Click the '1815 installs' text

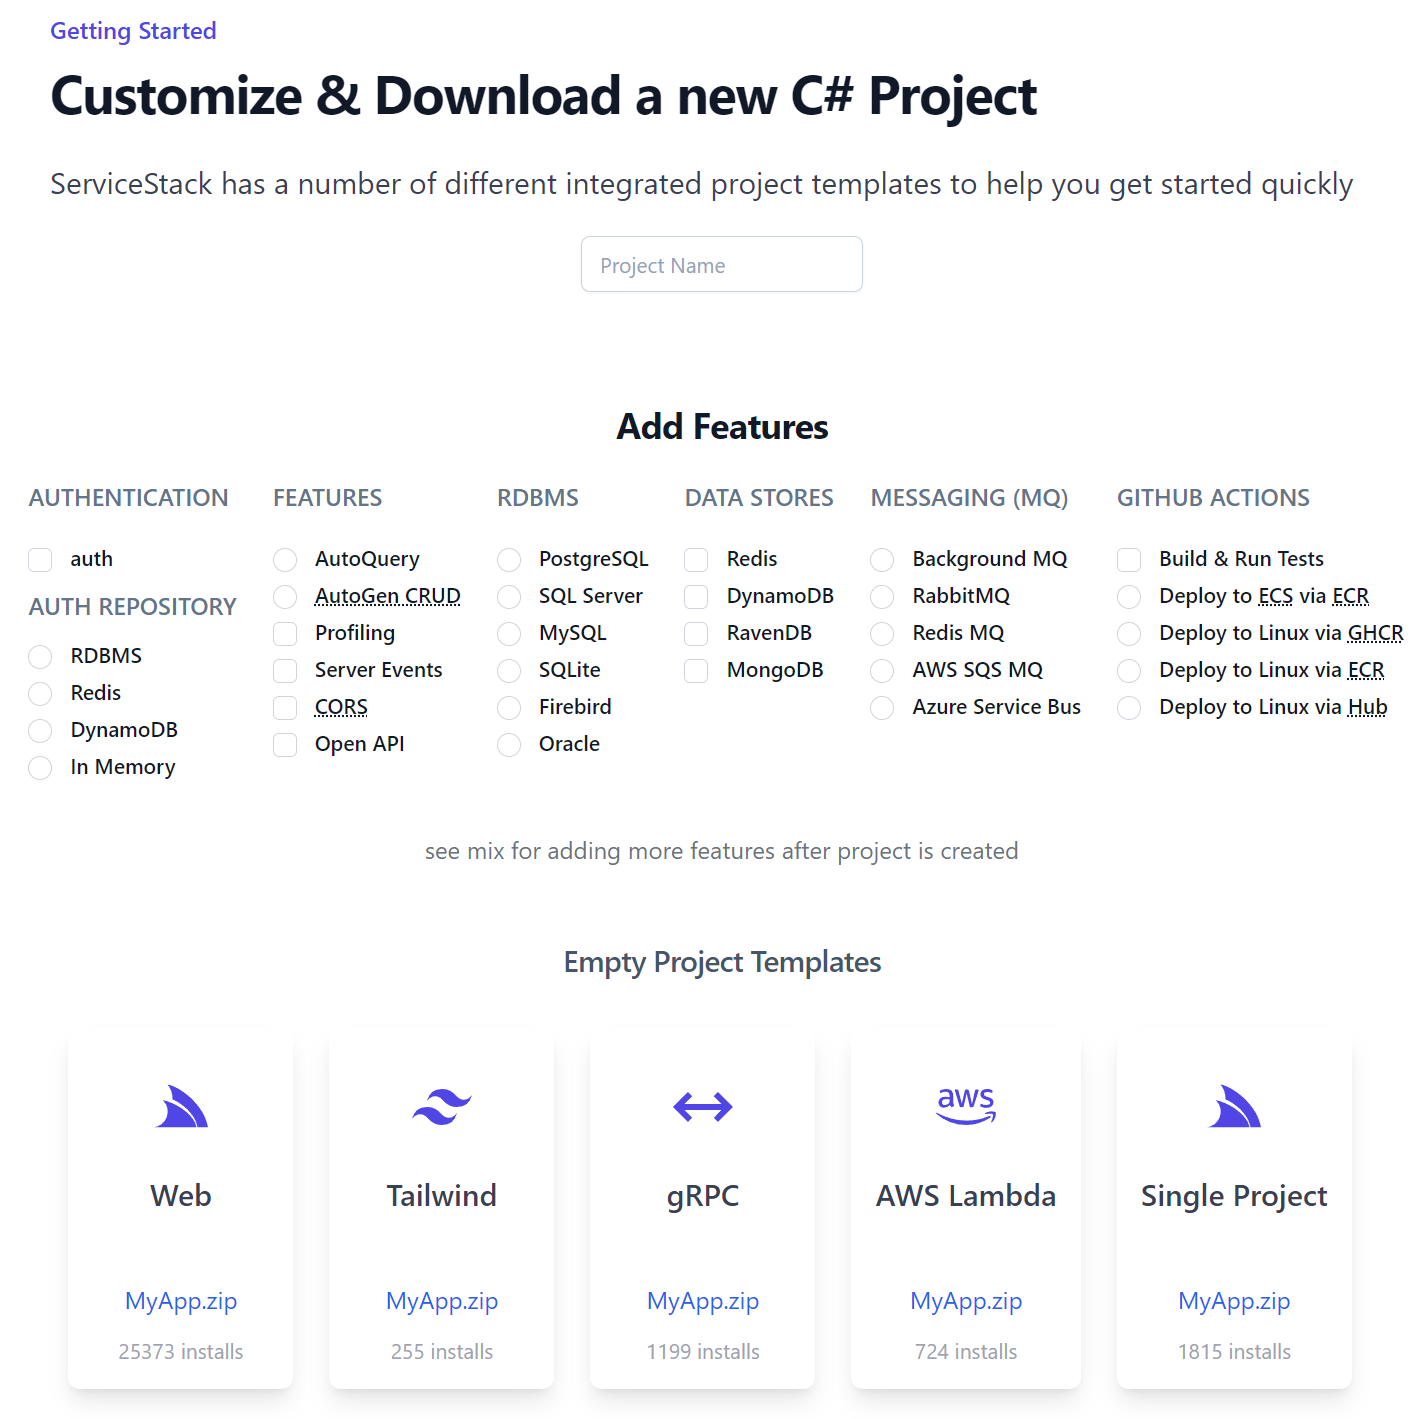pos(1234,1352)
